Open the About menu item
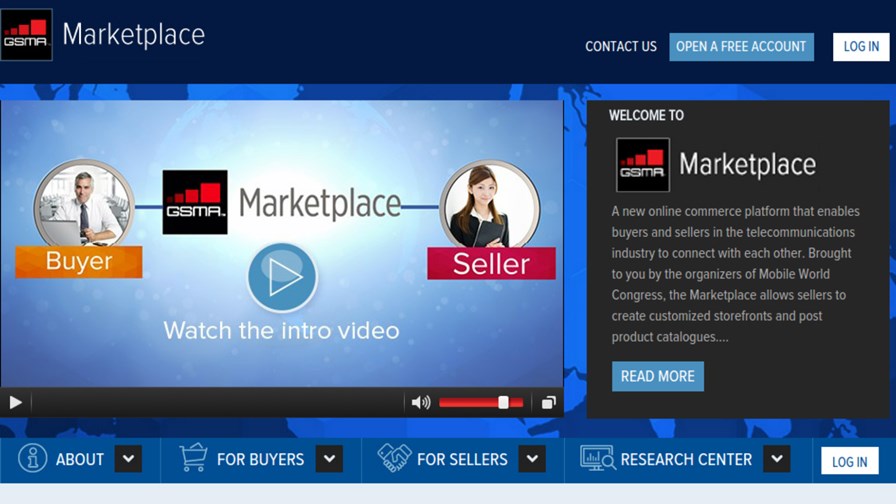This screenshot has width=896, height=504. pyautogui.click(x=80, y=459)
